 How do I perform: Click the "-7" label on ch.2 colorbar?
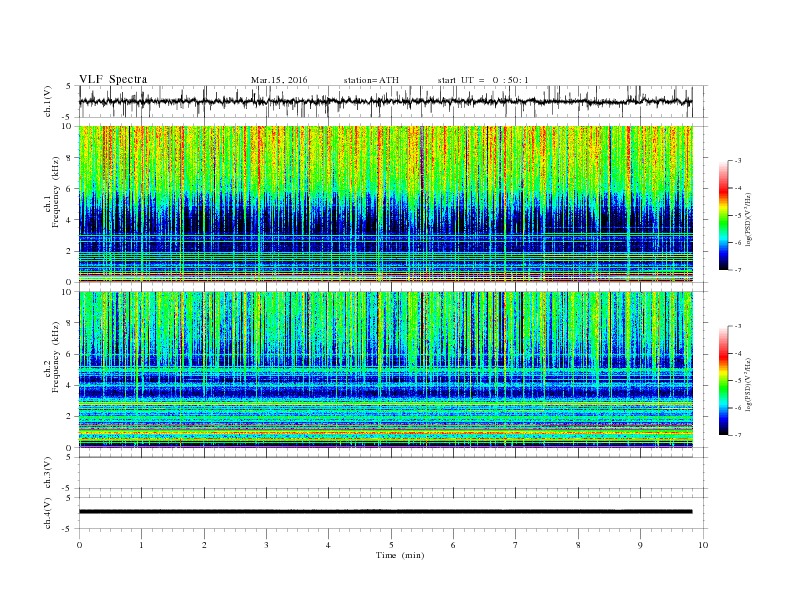738,435
